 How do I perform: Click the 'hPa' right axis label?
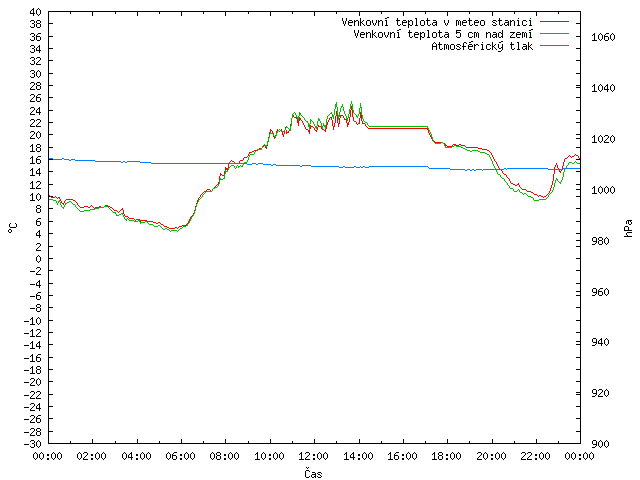628,228
